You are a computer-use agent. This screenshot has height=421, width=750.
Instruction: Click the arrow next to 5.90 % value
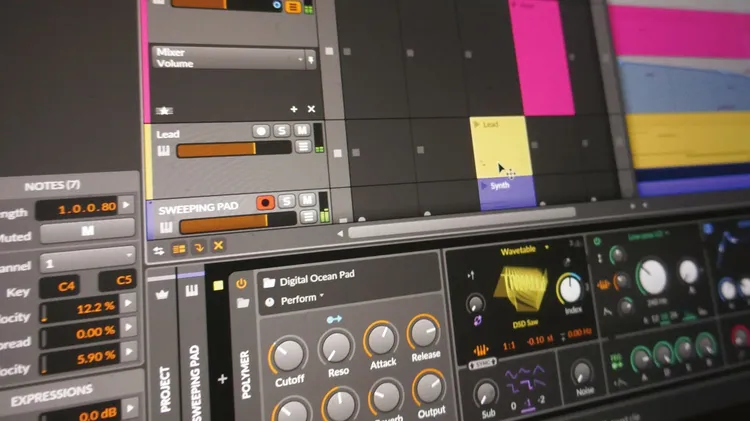pyautogui.click(x=129, y=351)
